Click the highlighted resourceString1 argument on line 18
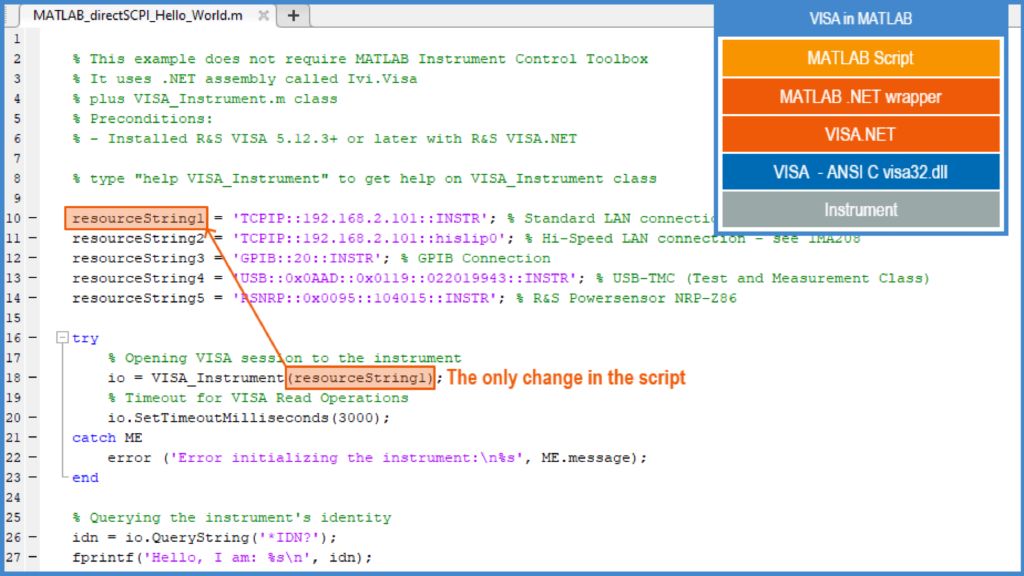Screen dimensions: 1024x576 point(360,378)
